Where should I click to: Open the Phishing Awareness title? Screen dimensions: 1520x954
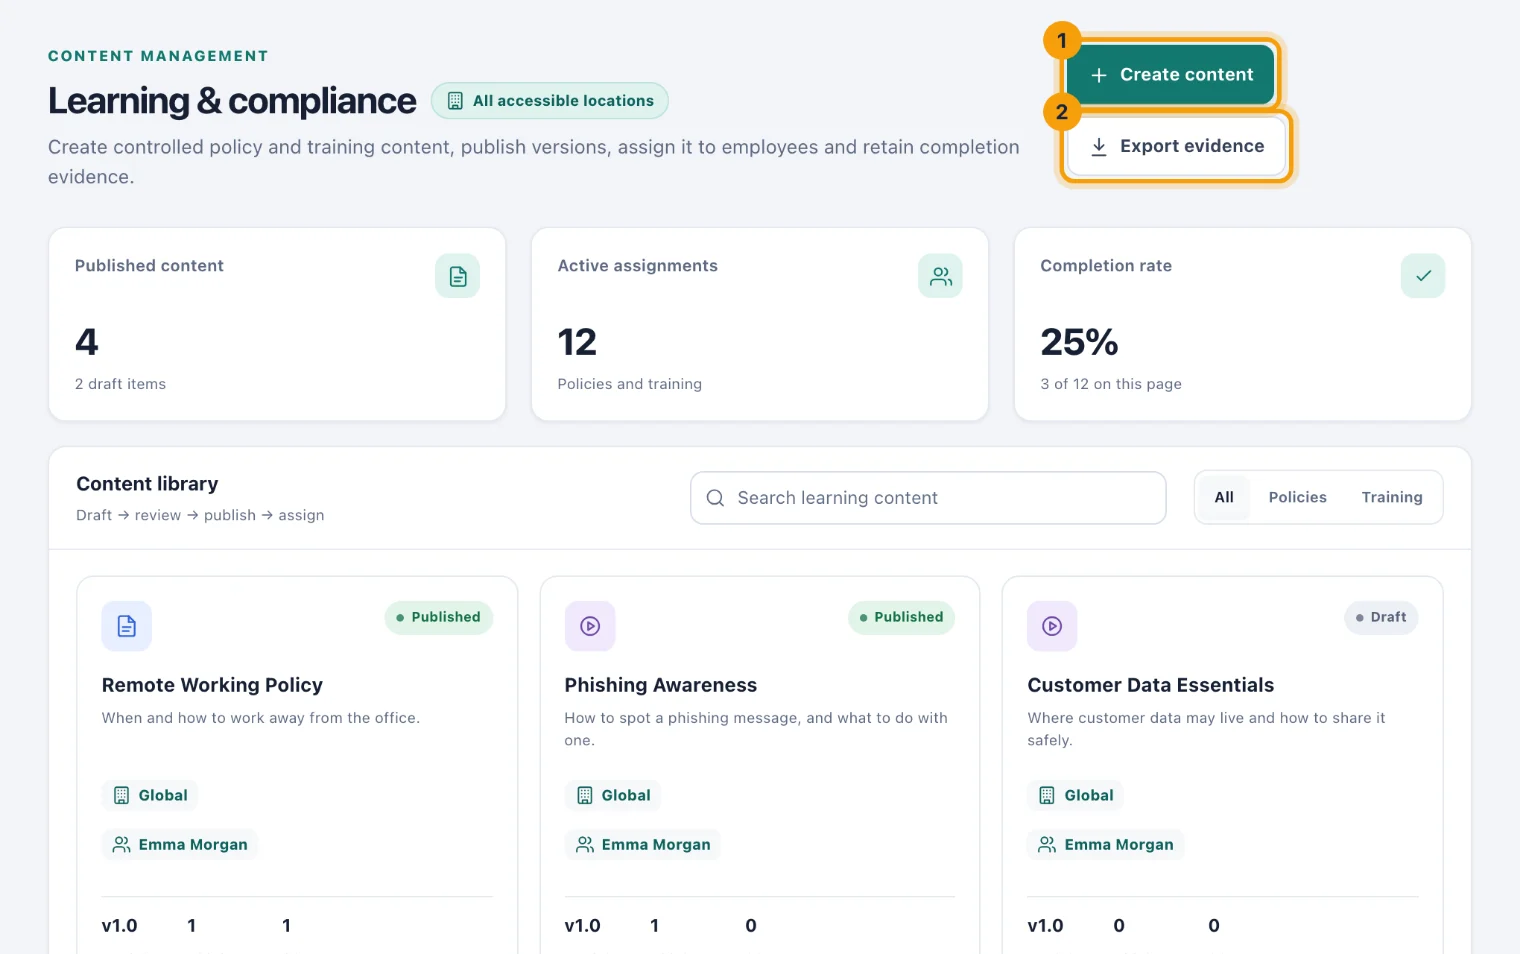click(661, 685)
